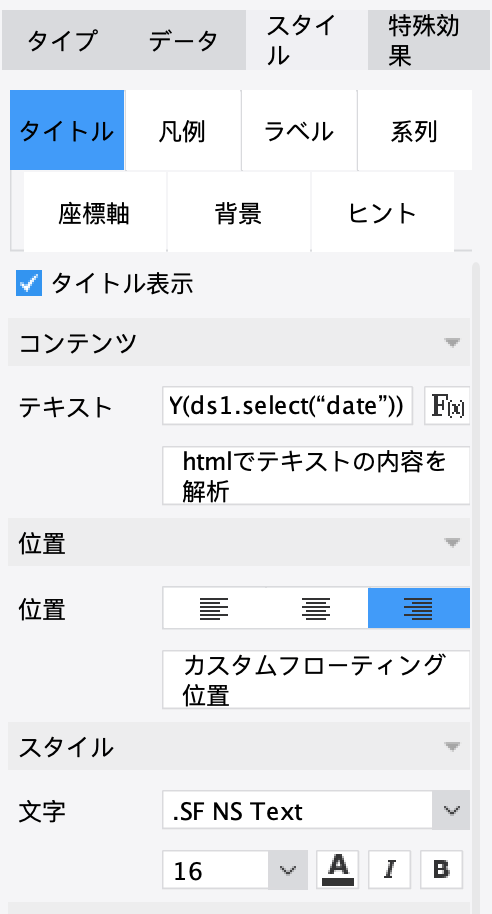
Task: Open the font size 16 dropdown
Action: click(x=235, y=870)
